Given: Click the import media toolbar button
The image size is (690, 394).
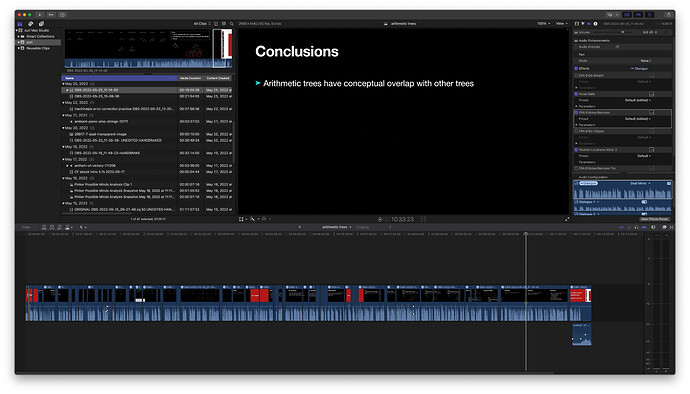Looking at the screenshot, I should click(40, 15).
